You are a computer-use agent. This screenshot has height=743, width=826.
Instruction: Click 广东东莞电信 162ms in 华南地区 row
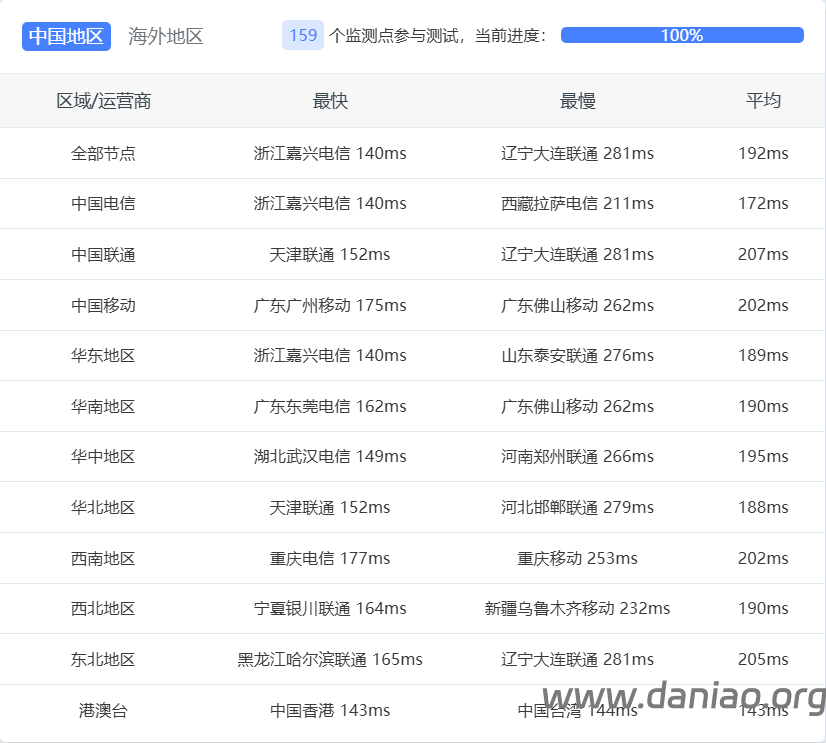[x=330, y=406]
